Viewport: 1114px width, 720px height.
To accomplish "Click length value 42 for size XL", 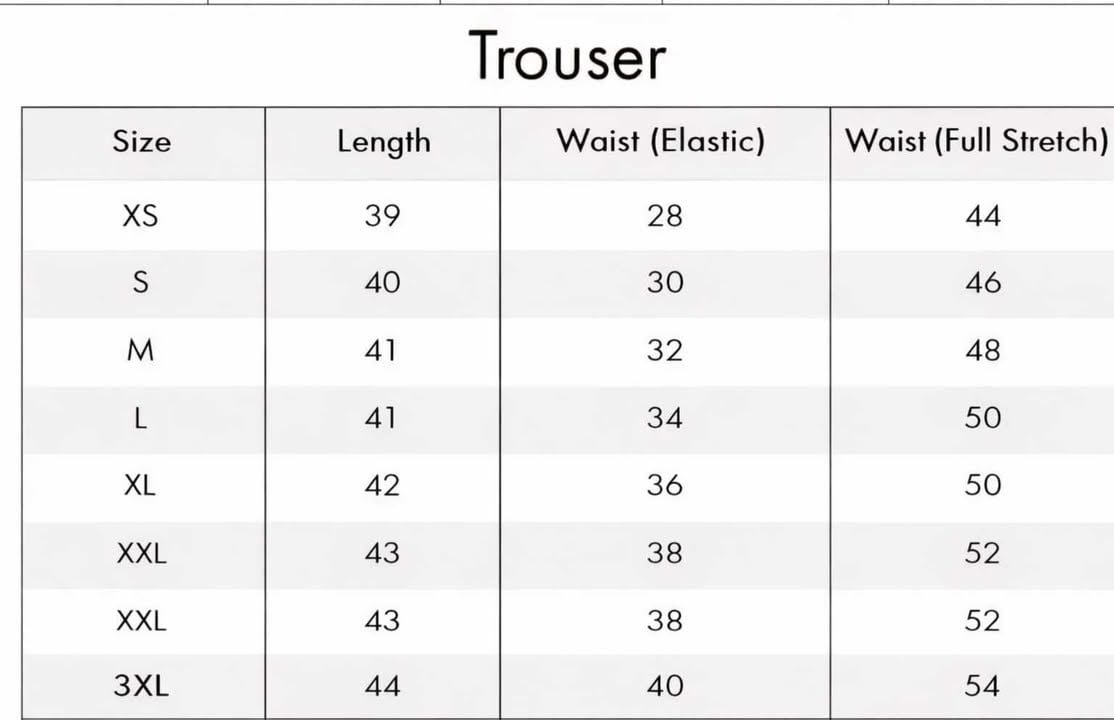I will click(382, 485).
